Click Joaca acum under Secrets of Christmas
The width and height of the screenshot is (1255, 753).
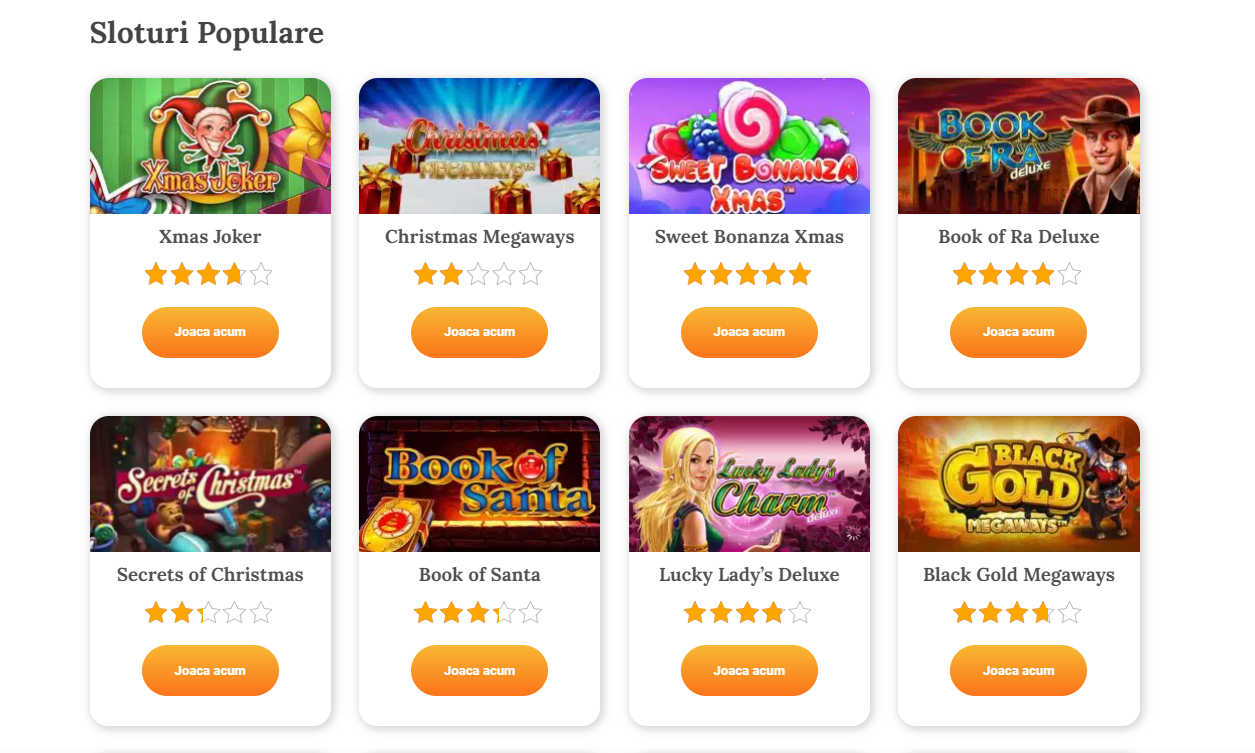(x=210, y=670)
